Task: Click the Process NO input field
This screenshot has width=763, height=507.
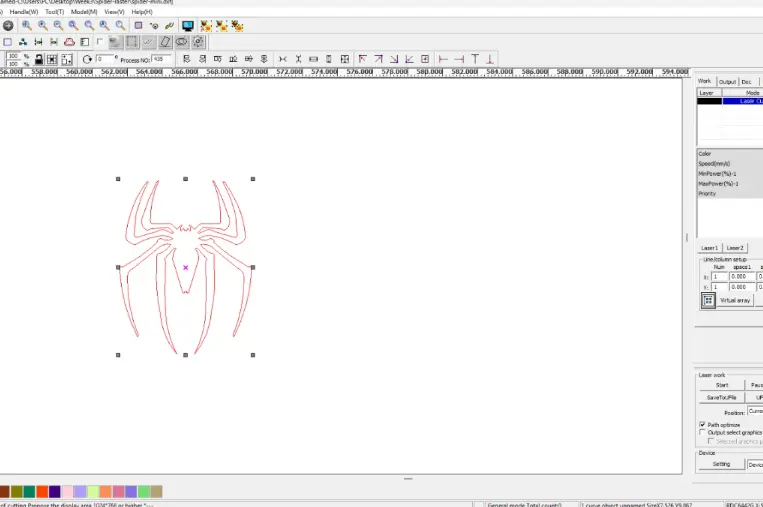Action: coord(162,59)
